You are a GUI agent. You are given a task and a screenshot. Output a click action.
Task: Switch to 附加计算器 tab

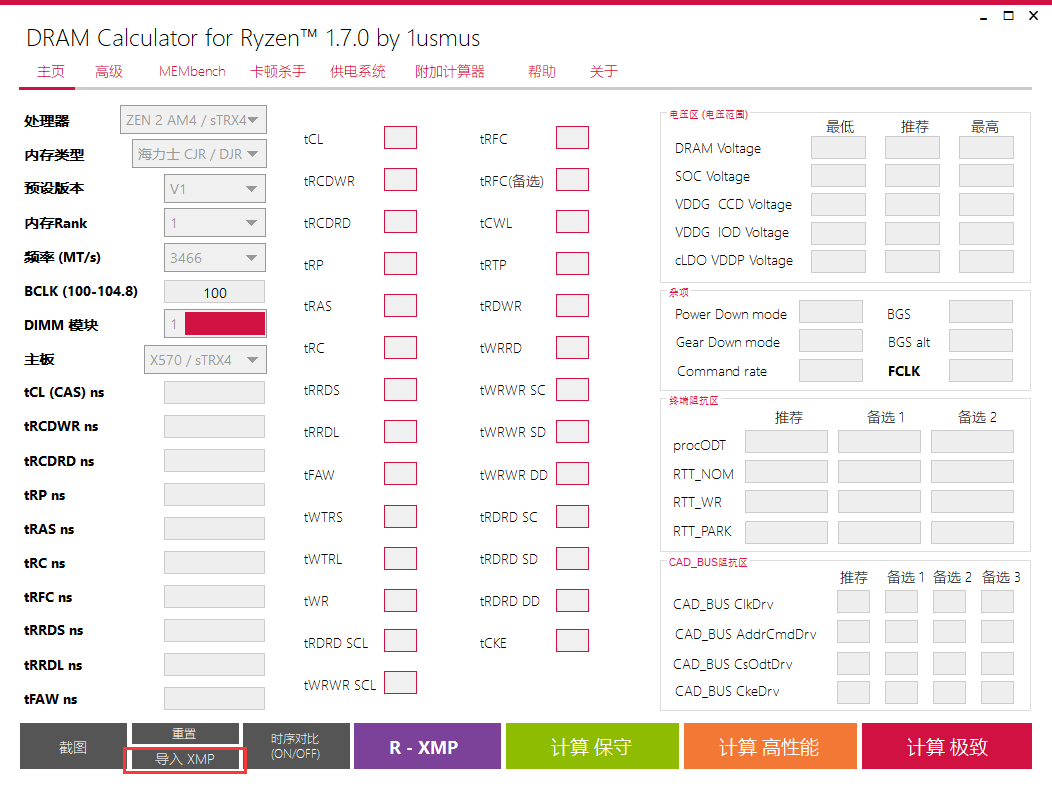(450, 72)
